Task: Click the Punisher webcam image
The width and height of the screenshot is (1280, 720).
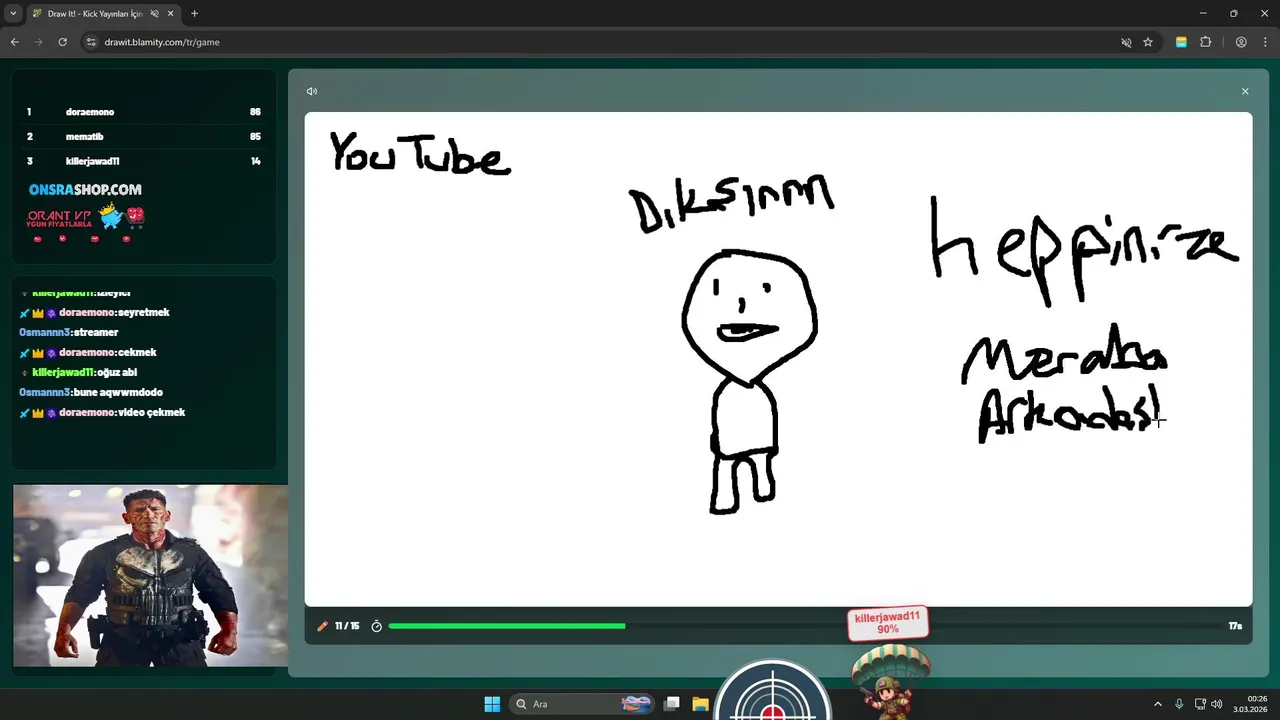Action: click(x=150, y=576)
